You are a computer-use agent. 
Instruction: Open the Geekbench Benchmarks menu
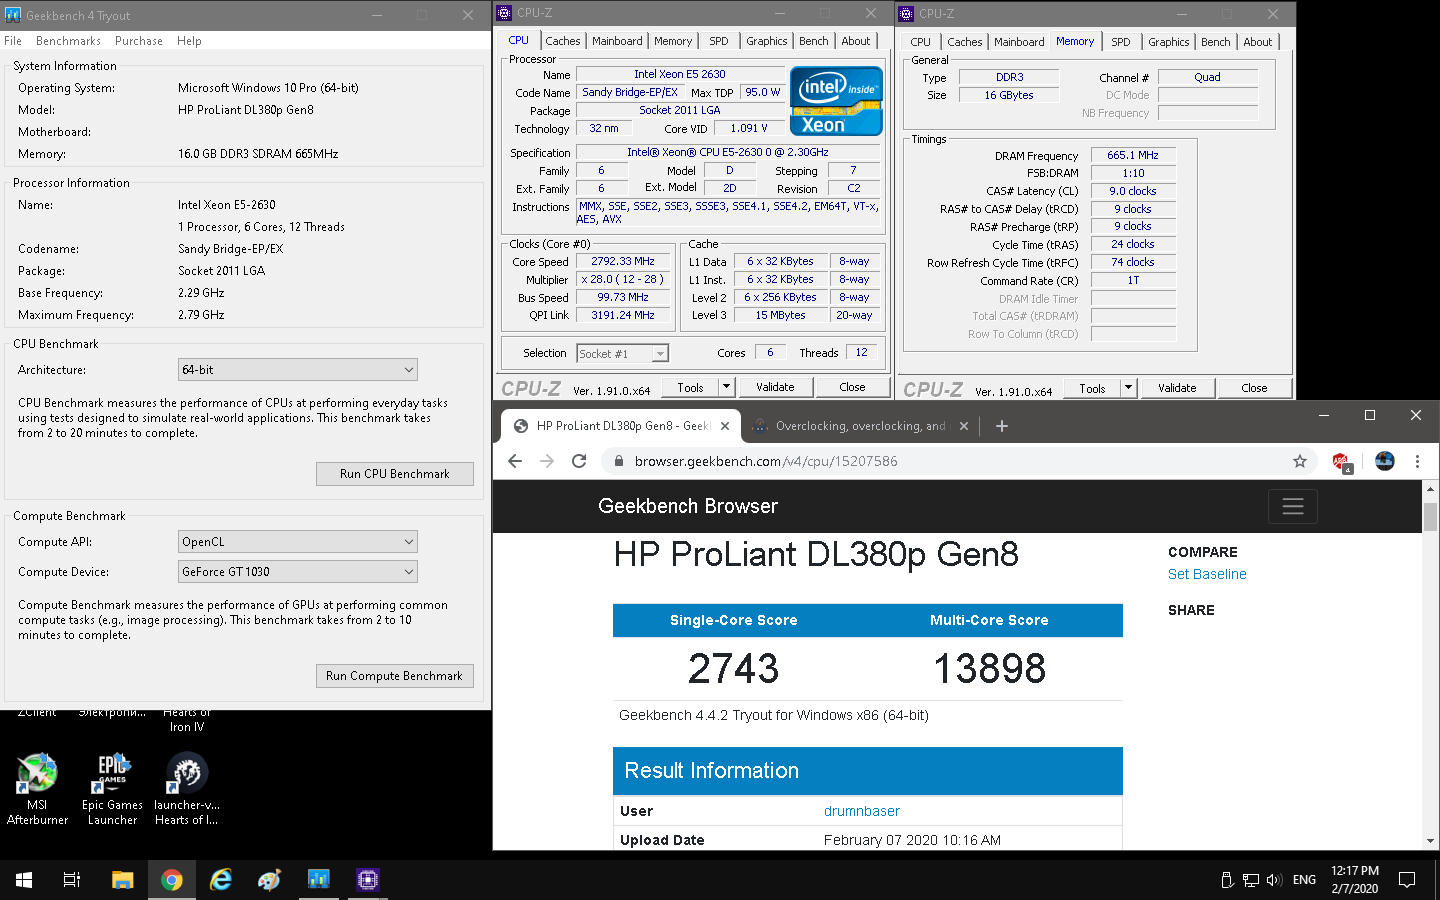68,41
